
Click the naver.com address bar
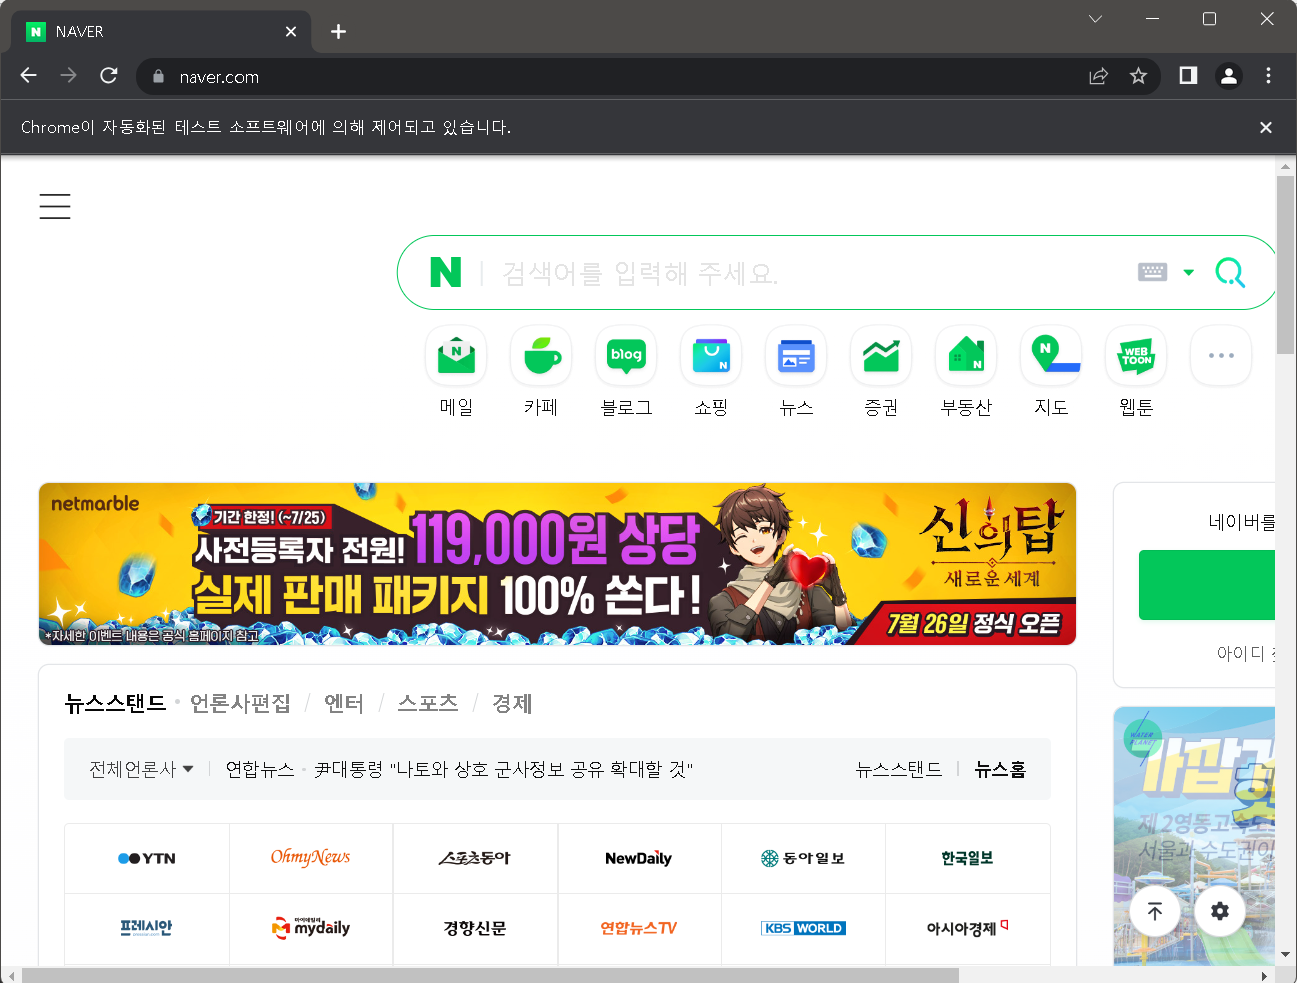point(620,77)
